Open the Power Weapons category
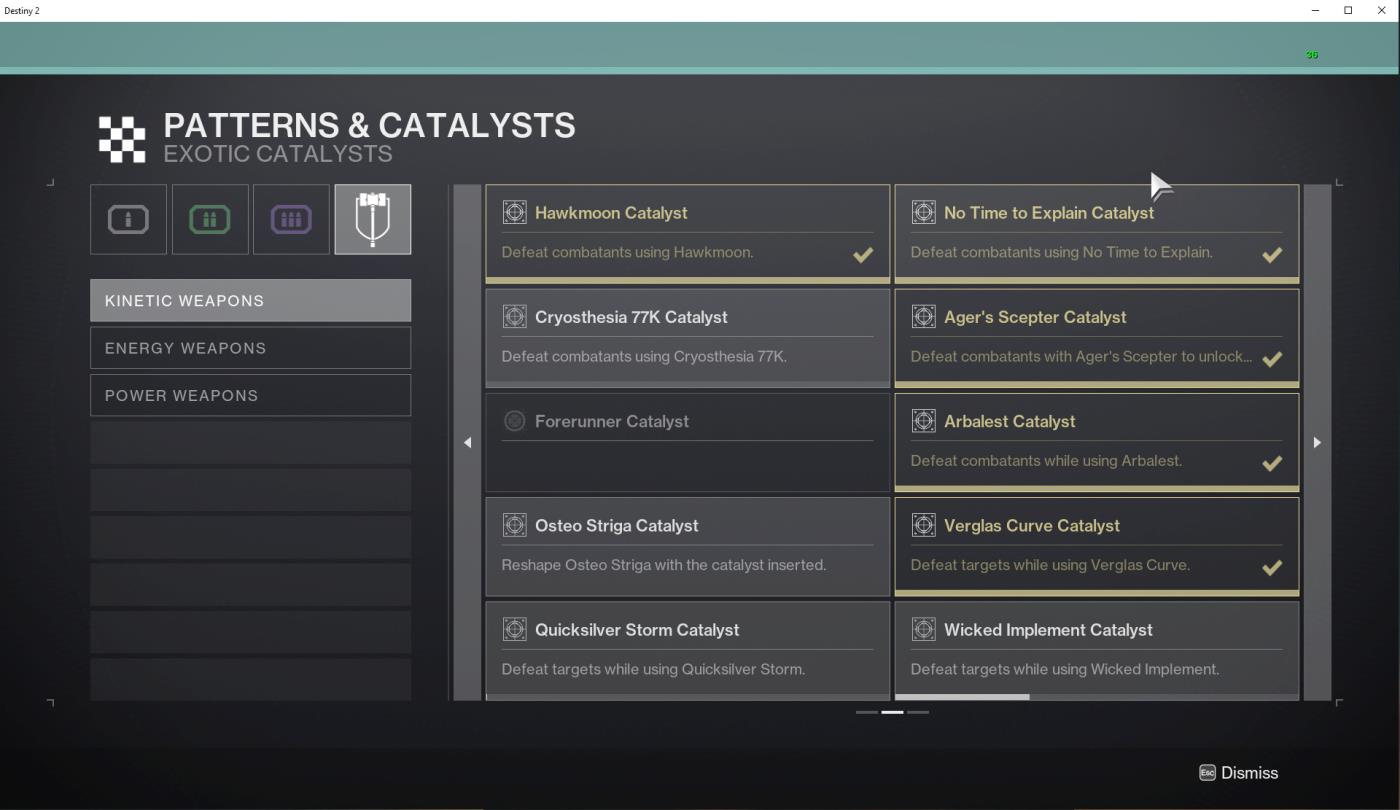 pos(250,395)
